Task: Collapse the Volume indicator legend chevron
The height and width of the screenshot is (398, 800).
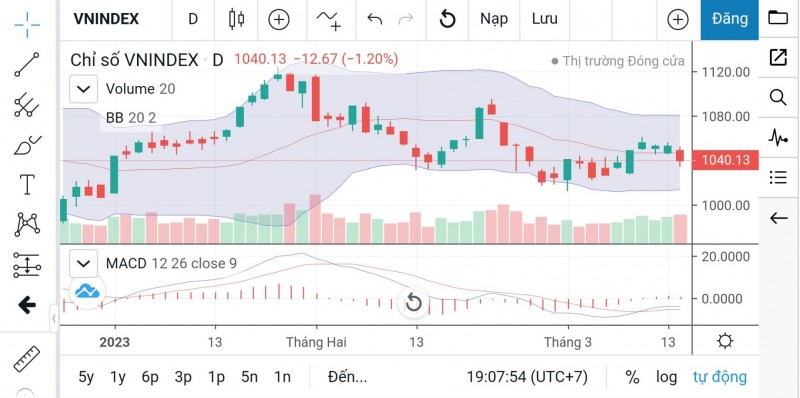Action: coord(83,89)
